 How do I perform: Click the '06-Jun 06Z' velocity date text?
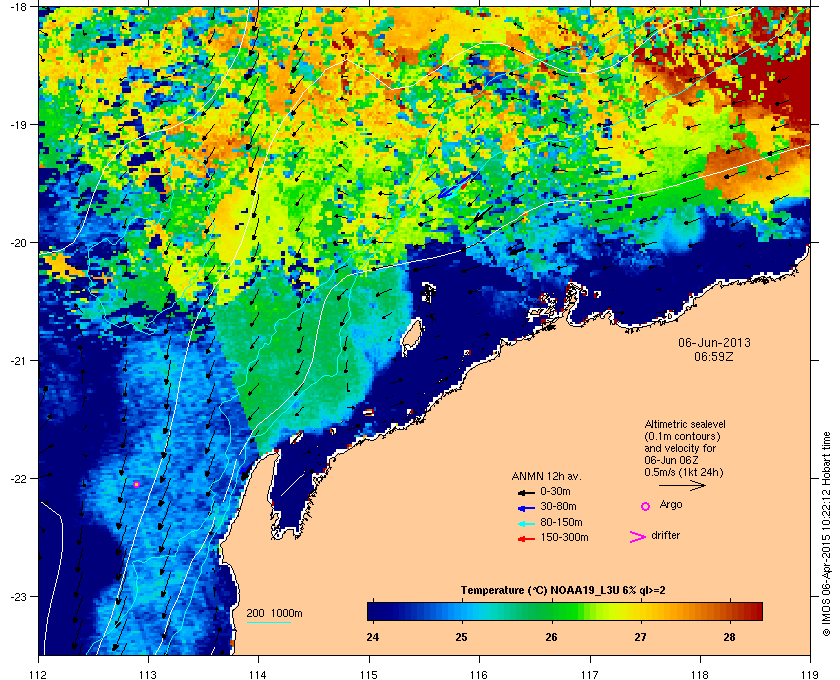pos(671,460)
